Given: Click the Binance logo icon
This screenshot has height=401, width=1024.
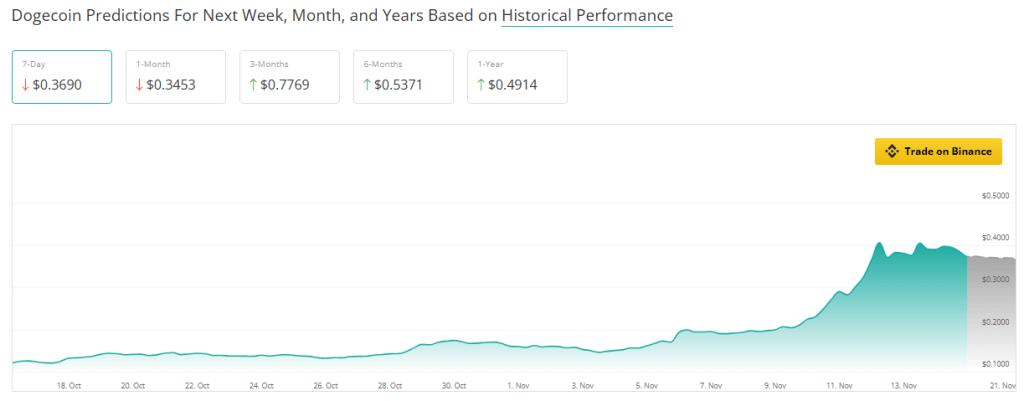Looking at the screenshot, I should coord(892,152).
